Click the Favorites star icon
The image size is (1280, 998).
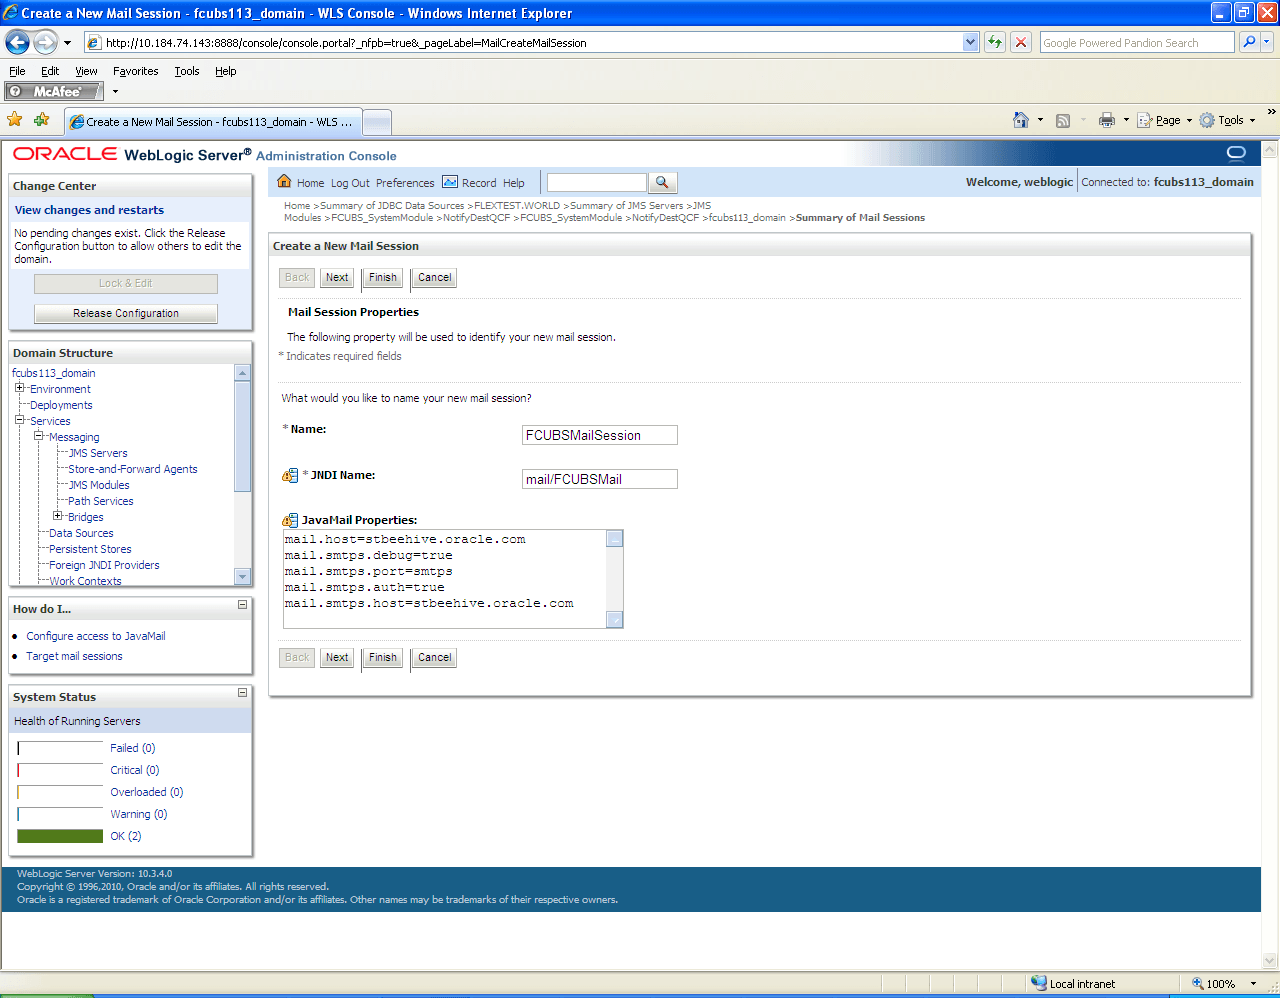[15, 120]
